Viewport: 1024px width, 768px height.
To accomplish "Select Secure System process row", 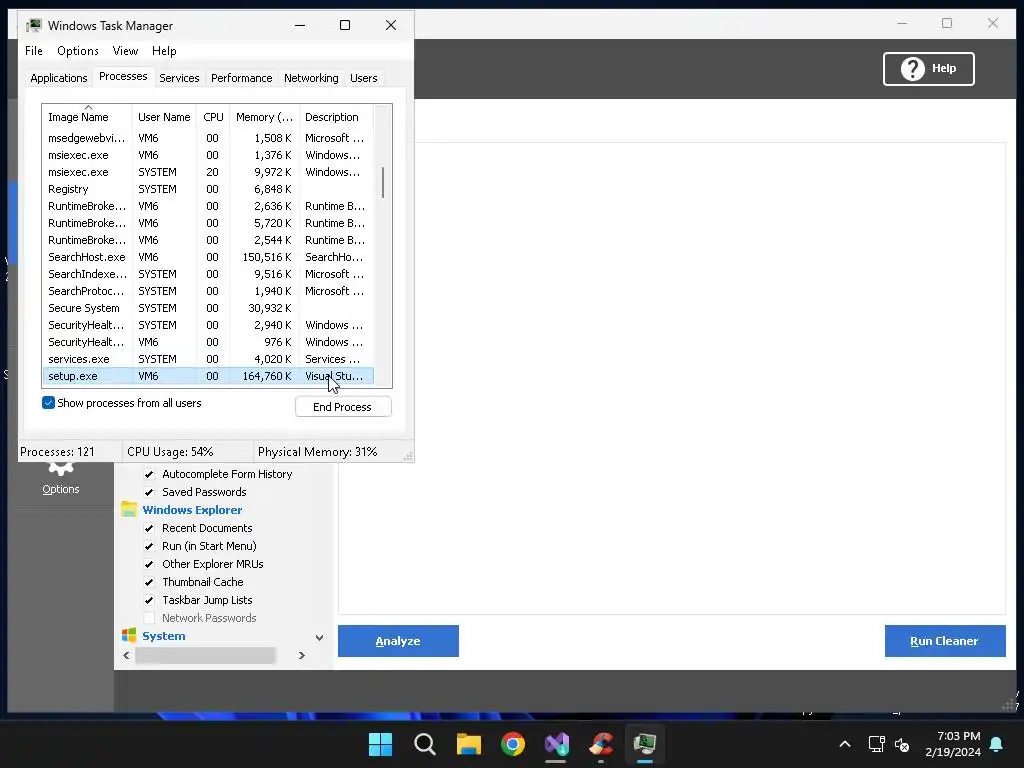I will pyautogui.click(x=208, y=308).
